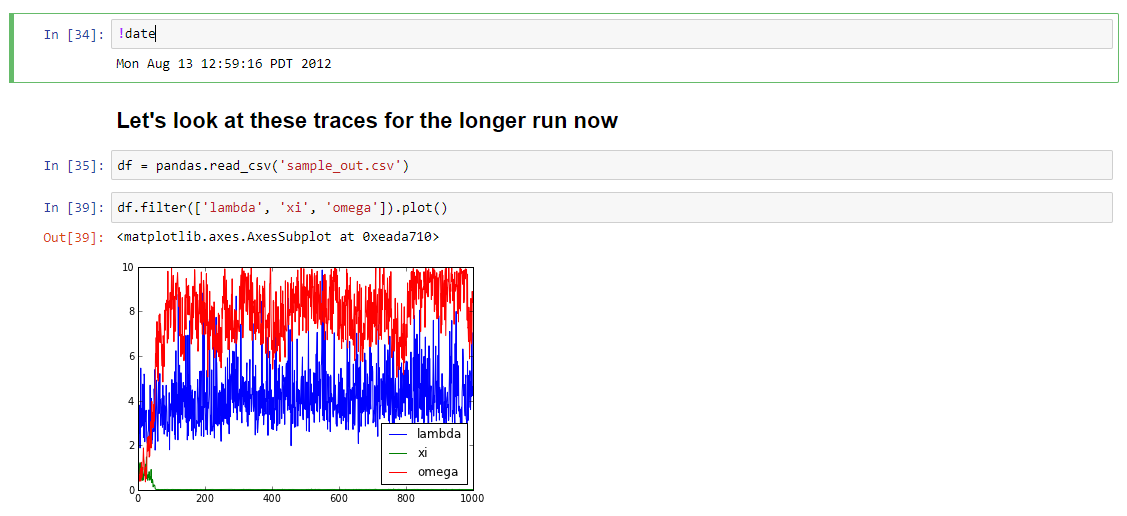Click the red omega line swatch in legend
Viewport: 1127px width, 516px height.
pos(398,472)
